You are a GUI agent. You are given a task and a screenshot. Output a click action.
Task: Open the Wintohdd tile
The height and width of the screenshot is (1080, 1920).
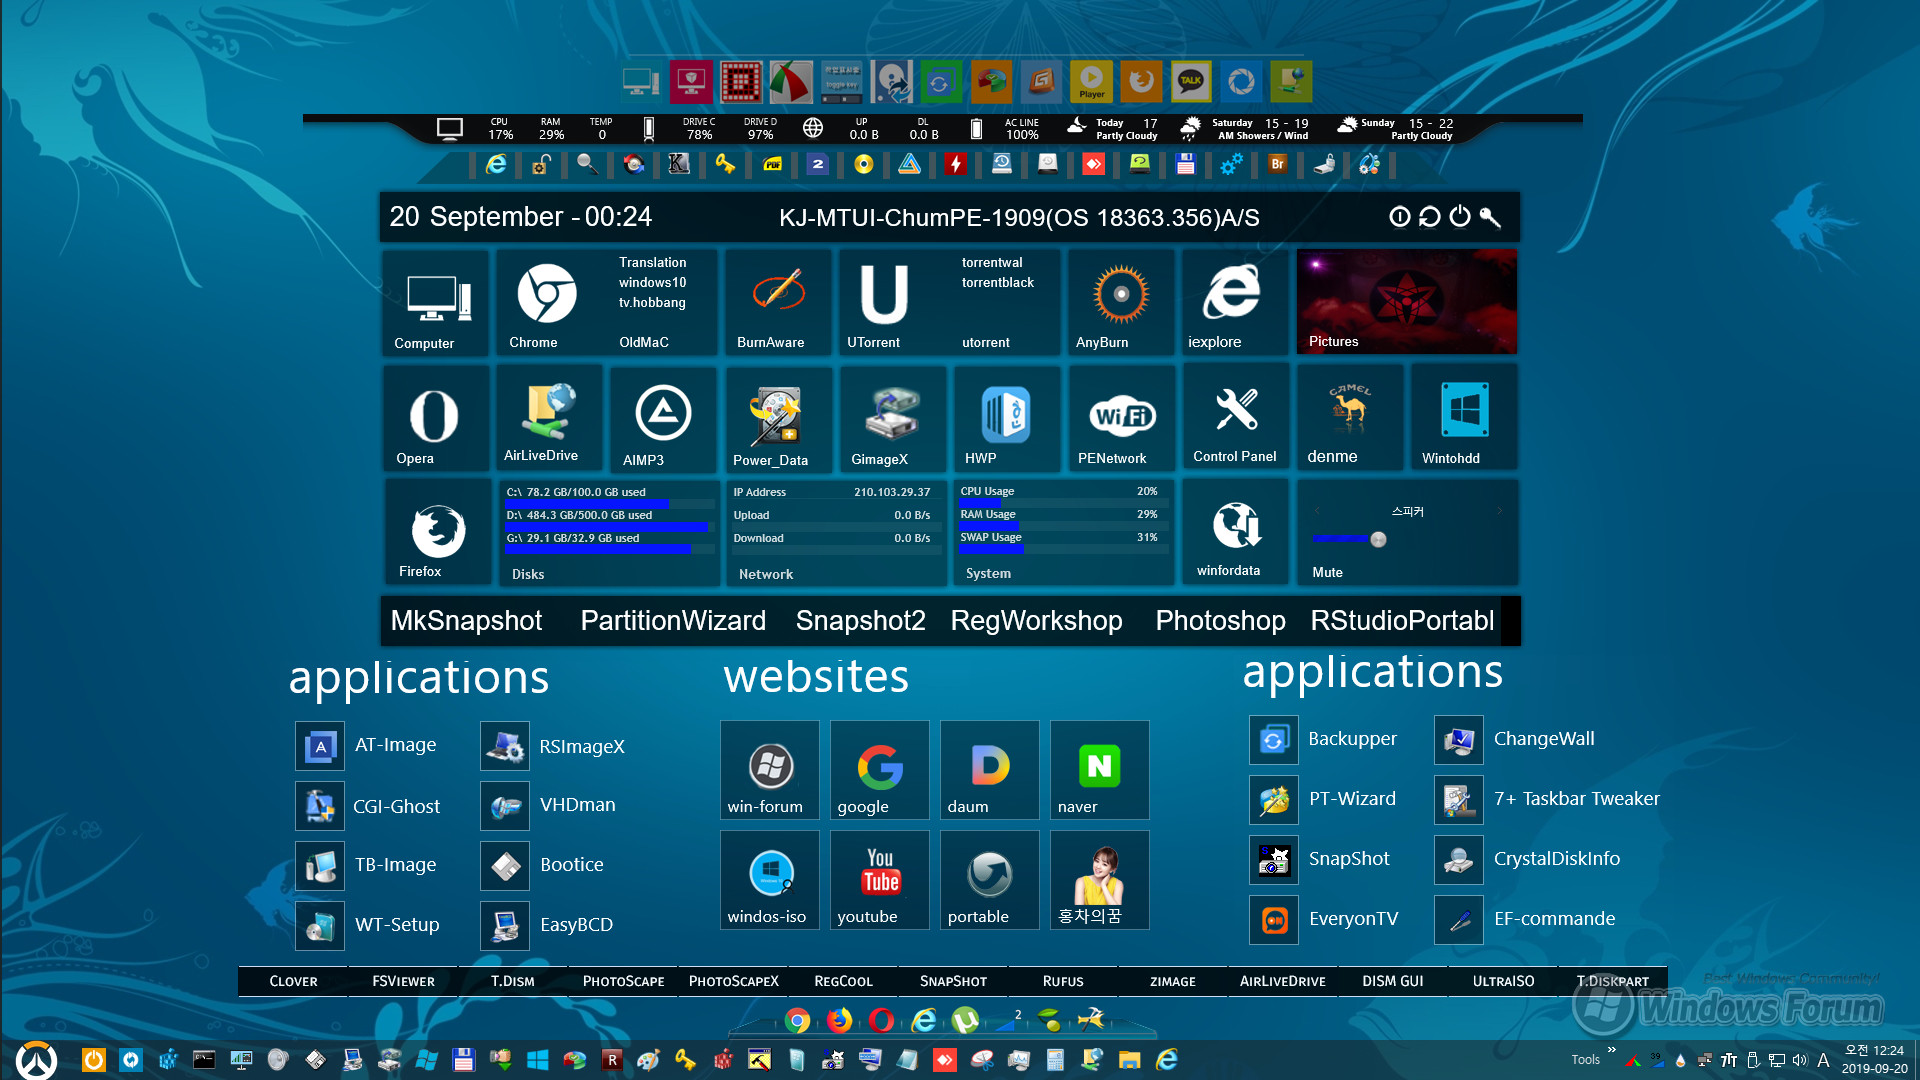[1464, 416]
